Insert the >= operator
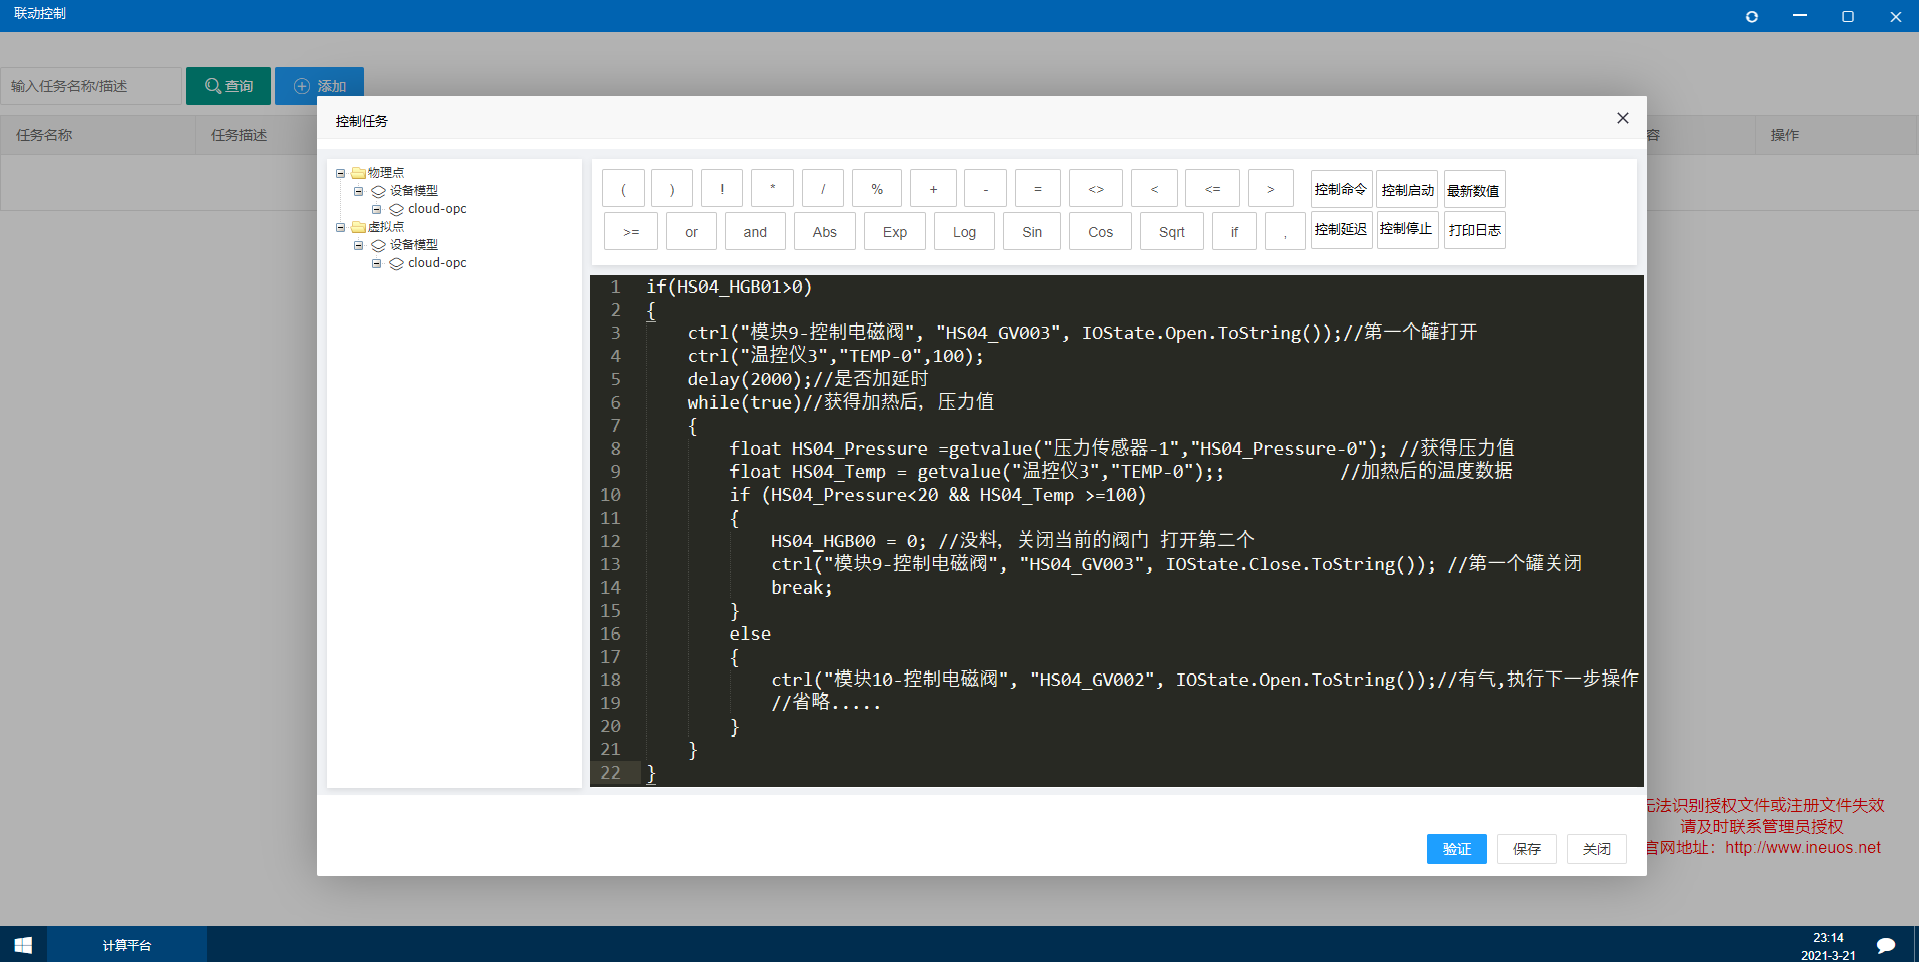 (631, 232)
